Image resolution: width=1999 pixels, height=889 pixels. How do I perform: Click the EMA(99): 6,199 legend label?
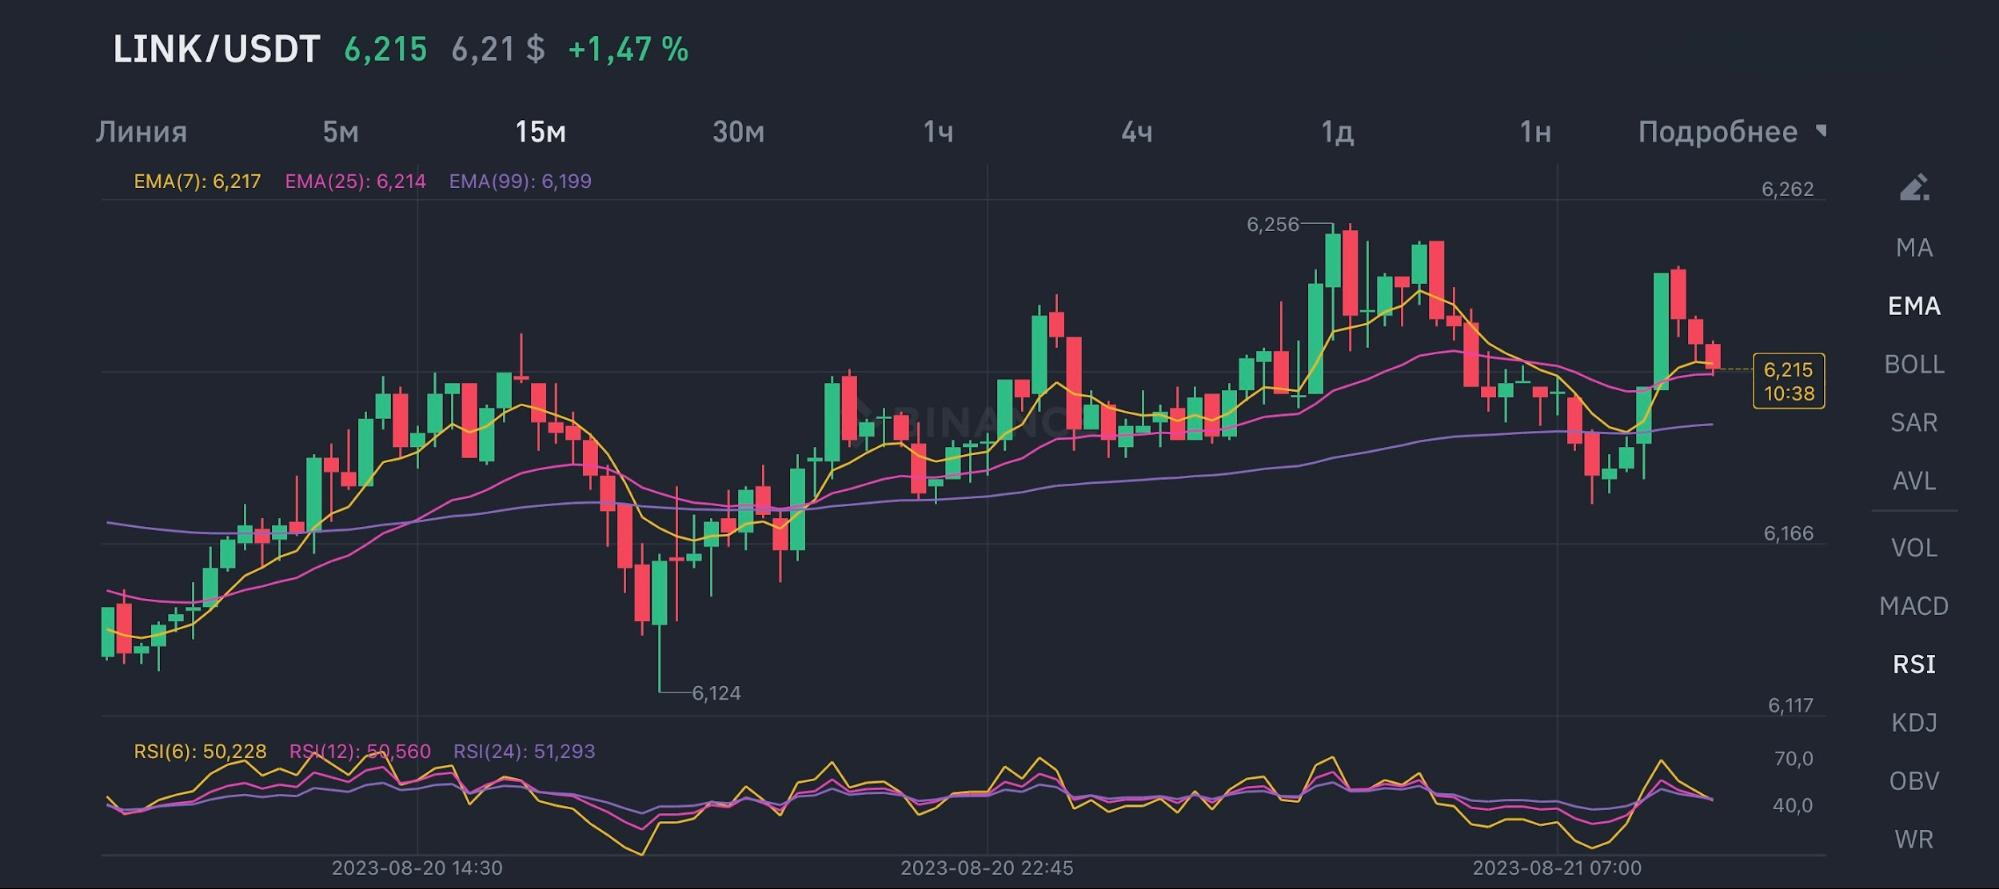click(520, 181)
